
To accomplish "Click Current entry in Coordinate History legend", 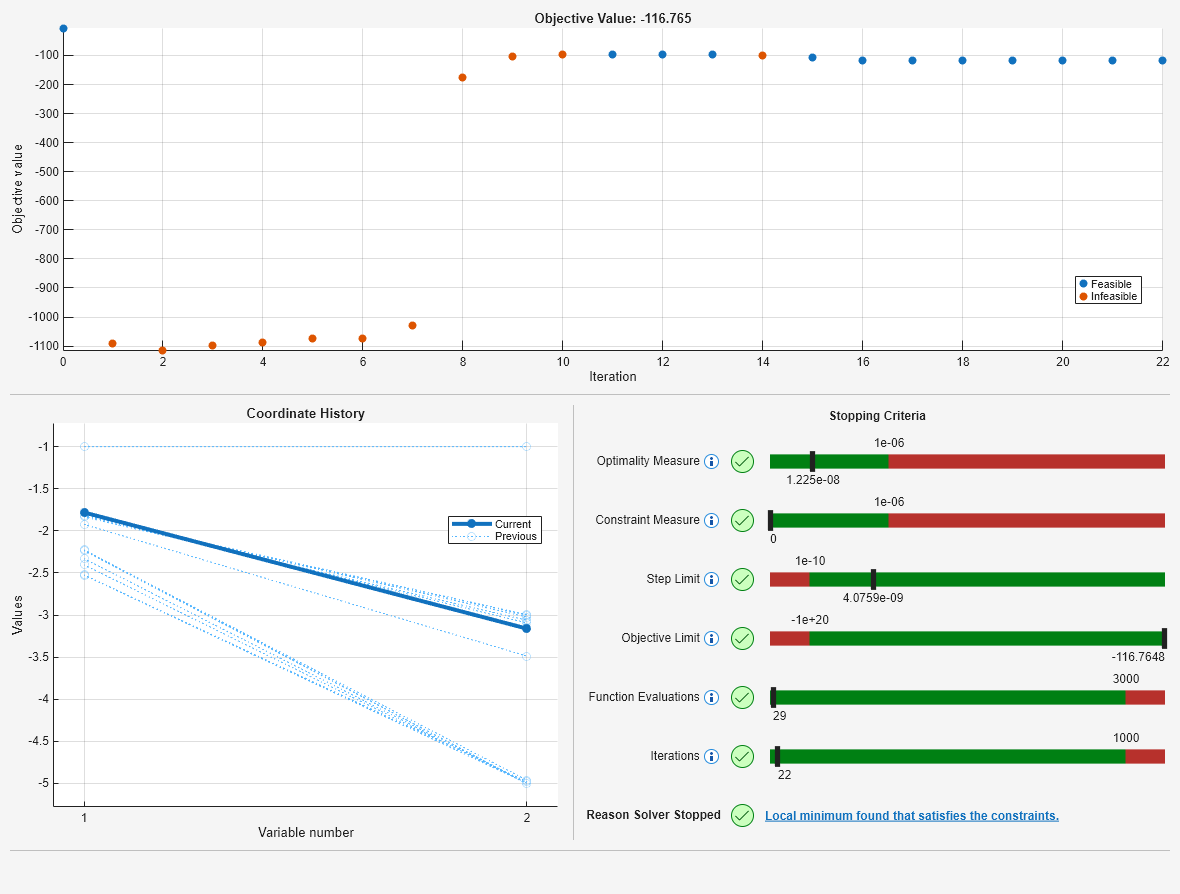I will click(492, 524).
